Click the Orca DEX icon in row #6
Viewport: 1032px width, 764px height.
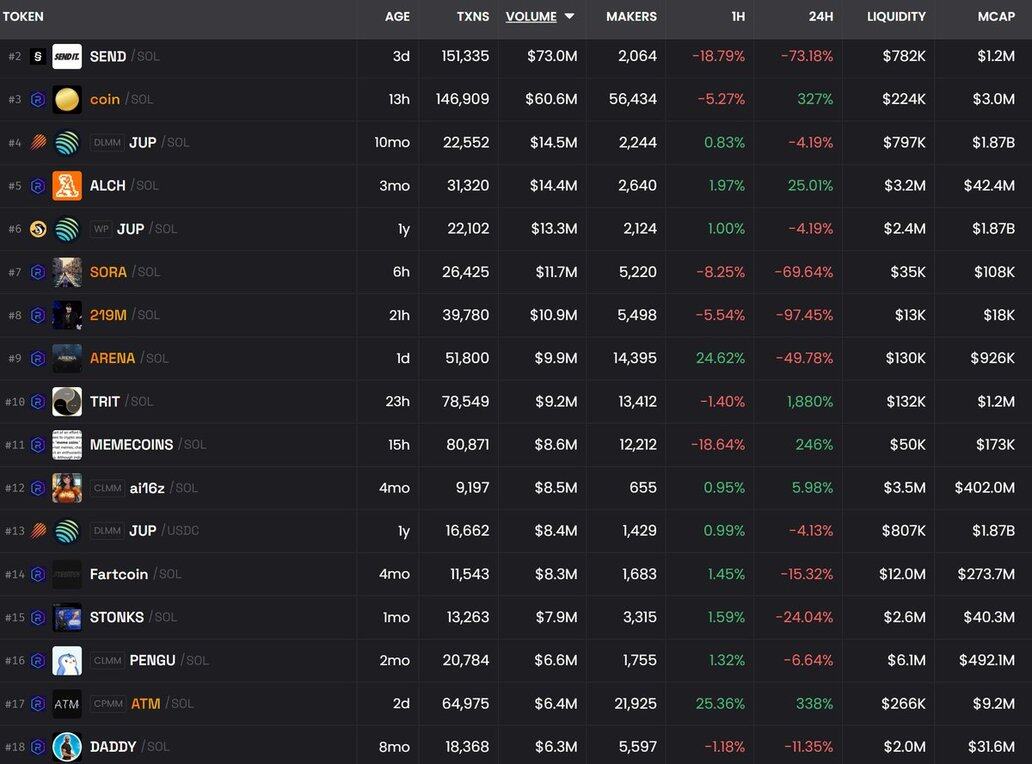tap(38, 229)
